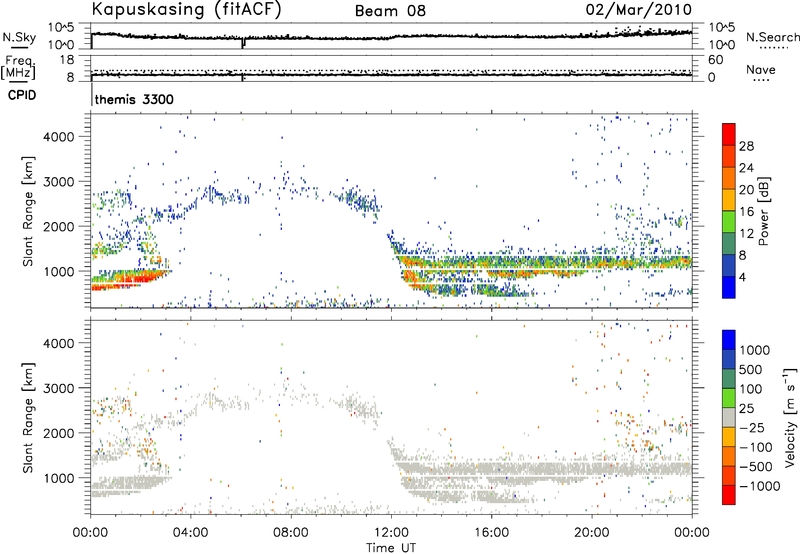Click '1000' on the velocity panel range axis
Viewport: 800px width, 554px height.
coord(59,478)
